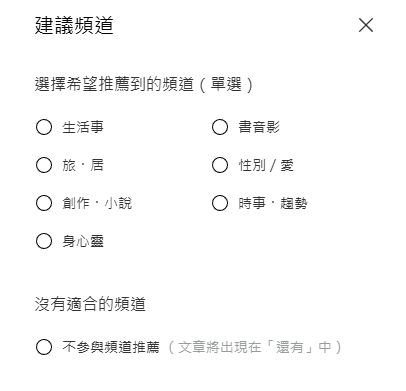Image resolution: width=406 pixels, height=391 pixels.
Task: Click the 身心靈 label text
Action: click(x=83, y=241)
